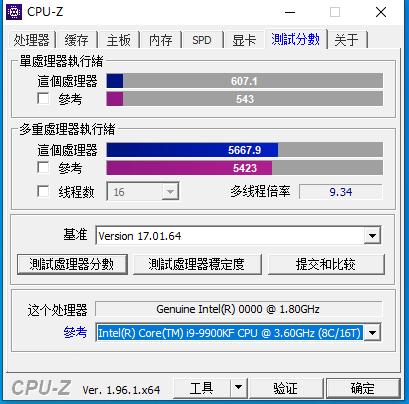Expand the thread count dropdown showing 16
409x404 pixels.
tap(170, 191)
